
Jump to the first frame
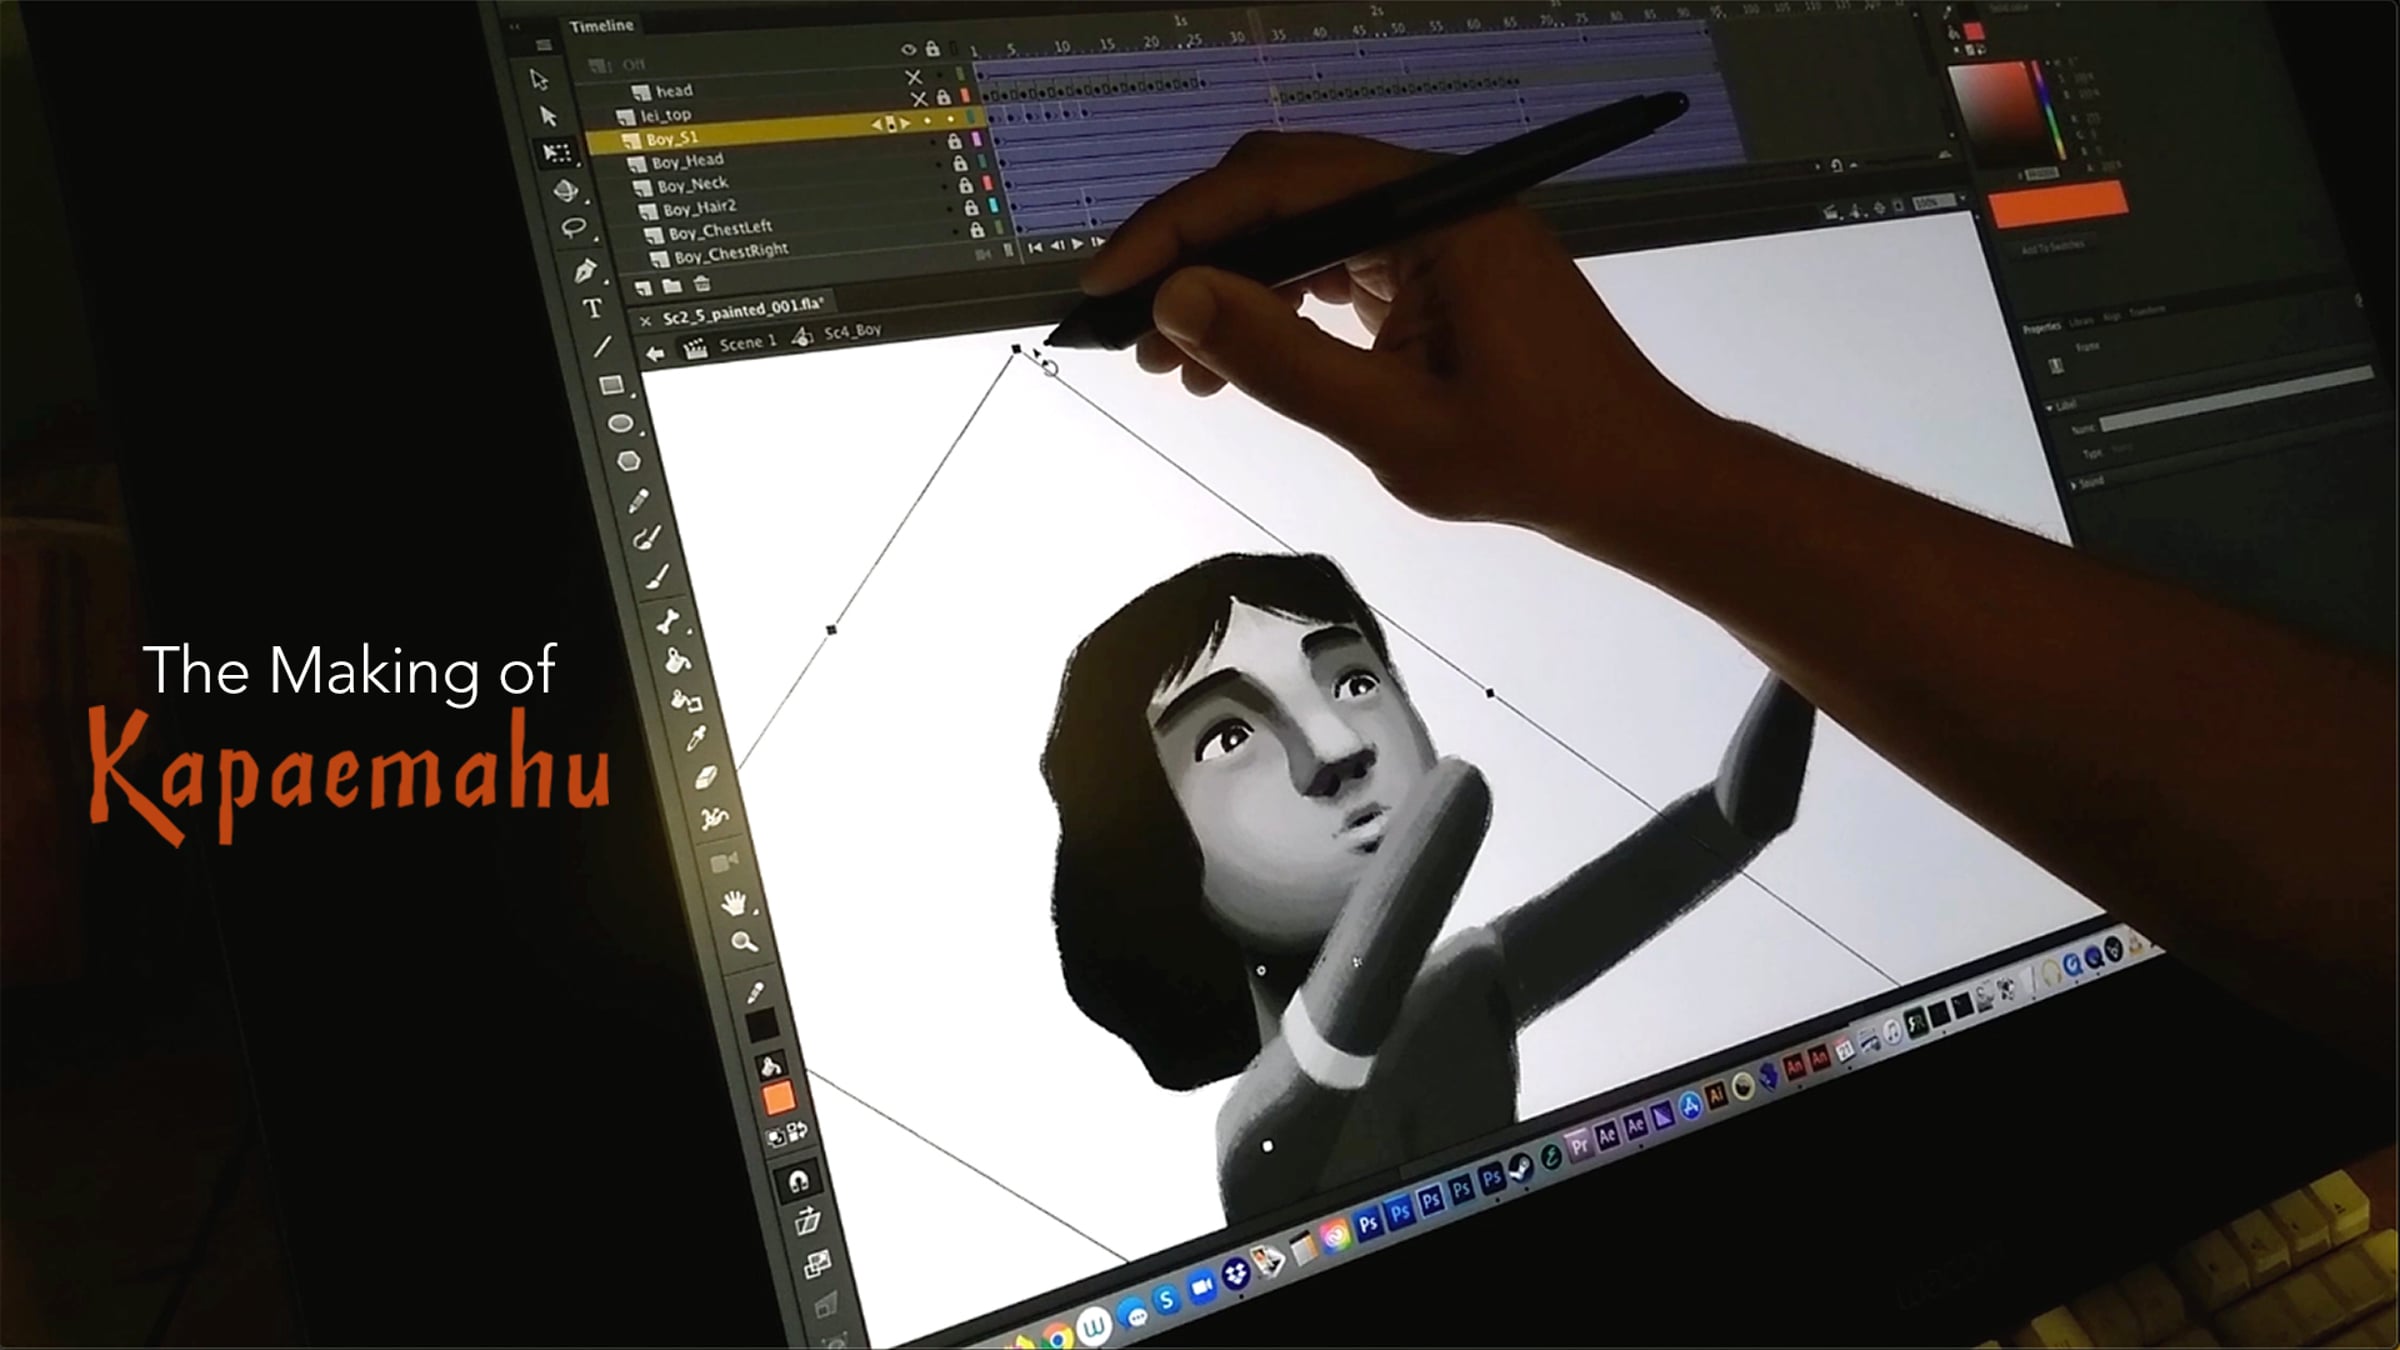(x=1035, y=247)
